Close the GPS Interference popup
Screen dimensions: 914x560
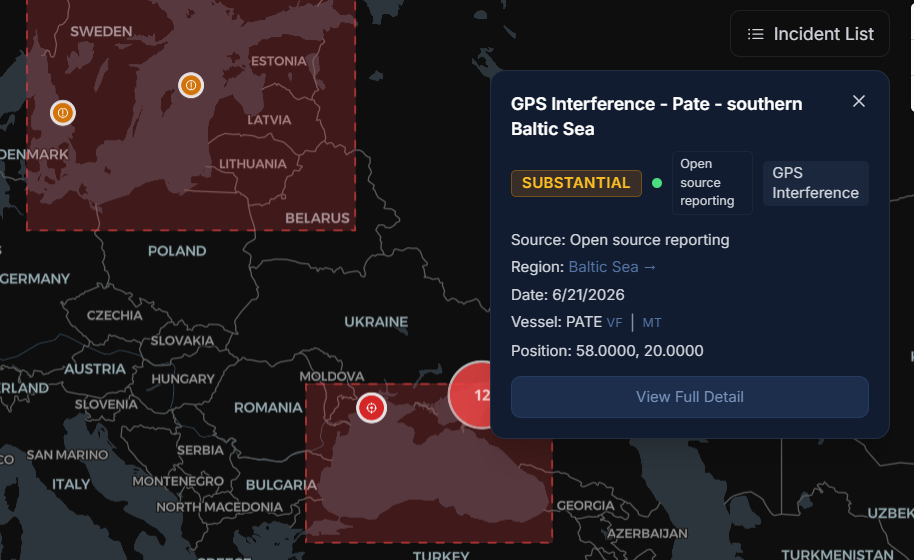pos(859,101)
